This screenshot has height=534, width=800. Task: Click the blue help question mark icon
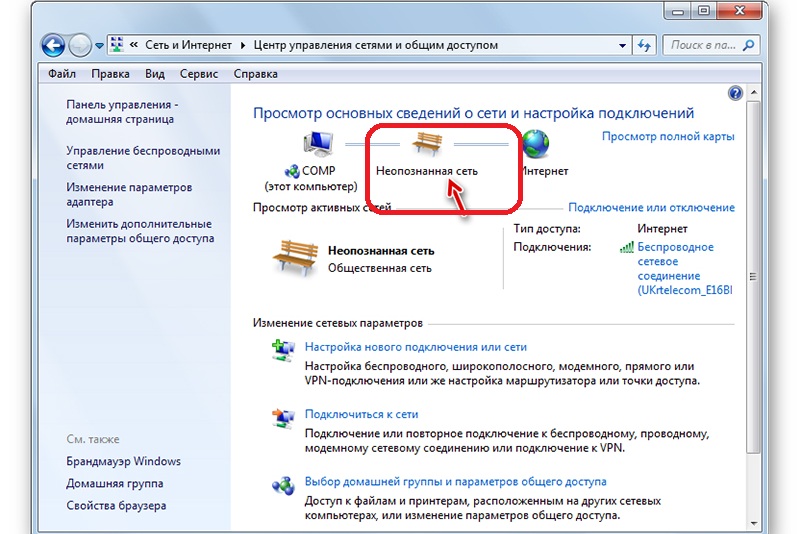click(x=735, y=93)
